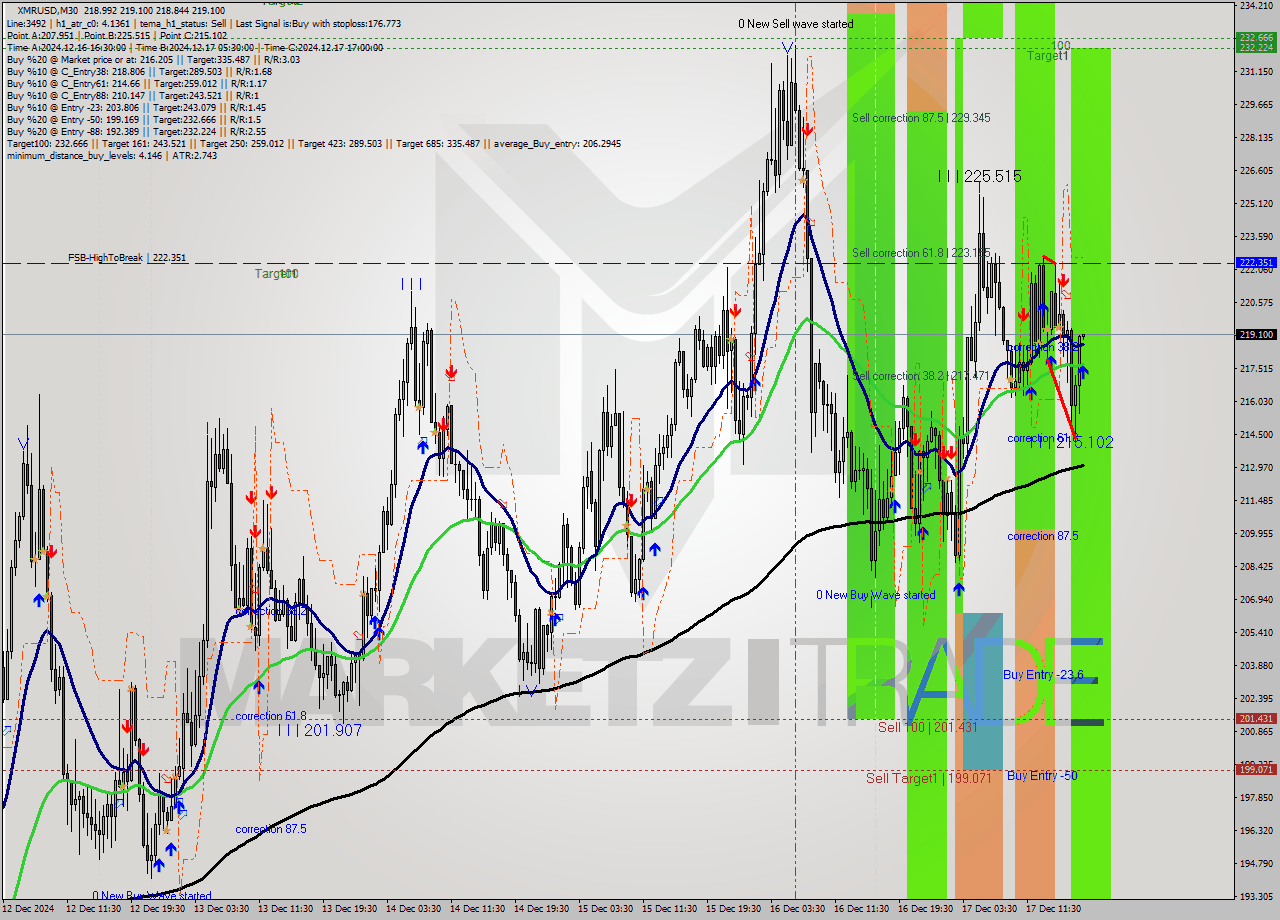Click the 'Buy Entry -23.6' label
Image resolution: width=1280 pixels, height=920 pixels.
coord(1043,675)
